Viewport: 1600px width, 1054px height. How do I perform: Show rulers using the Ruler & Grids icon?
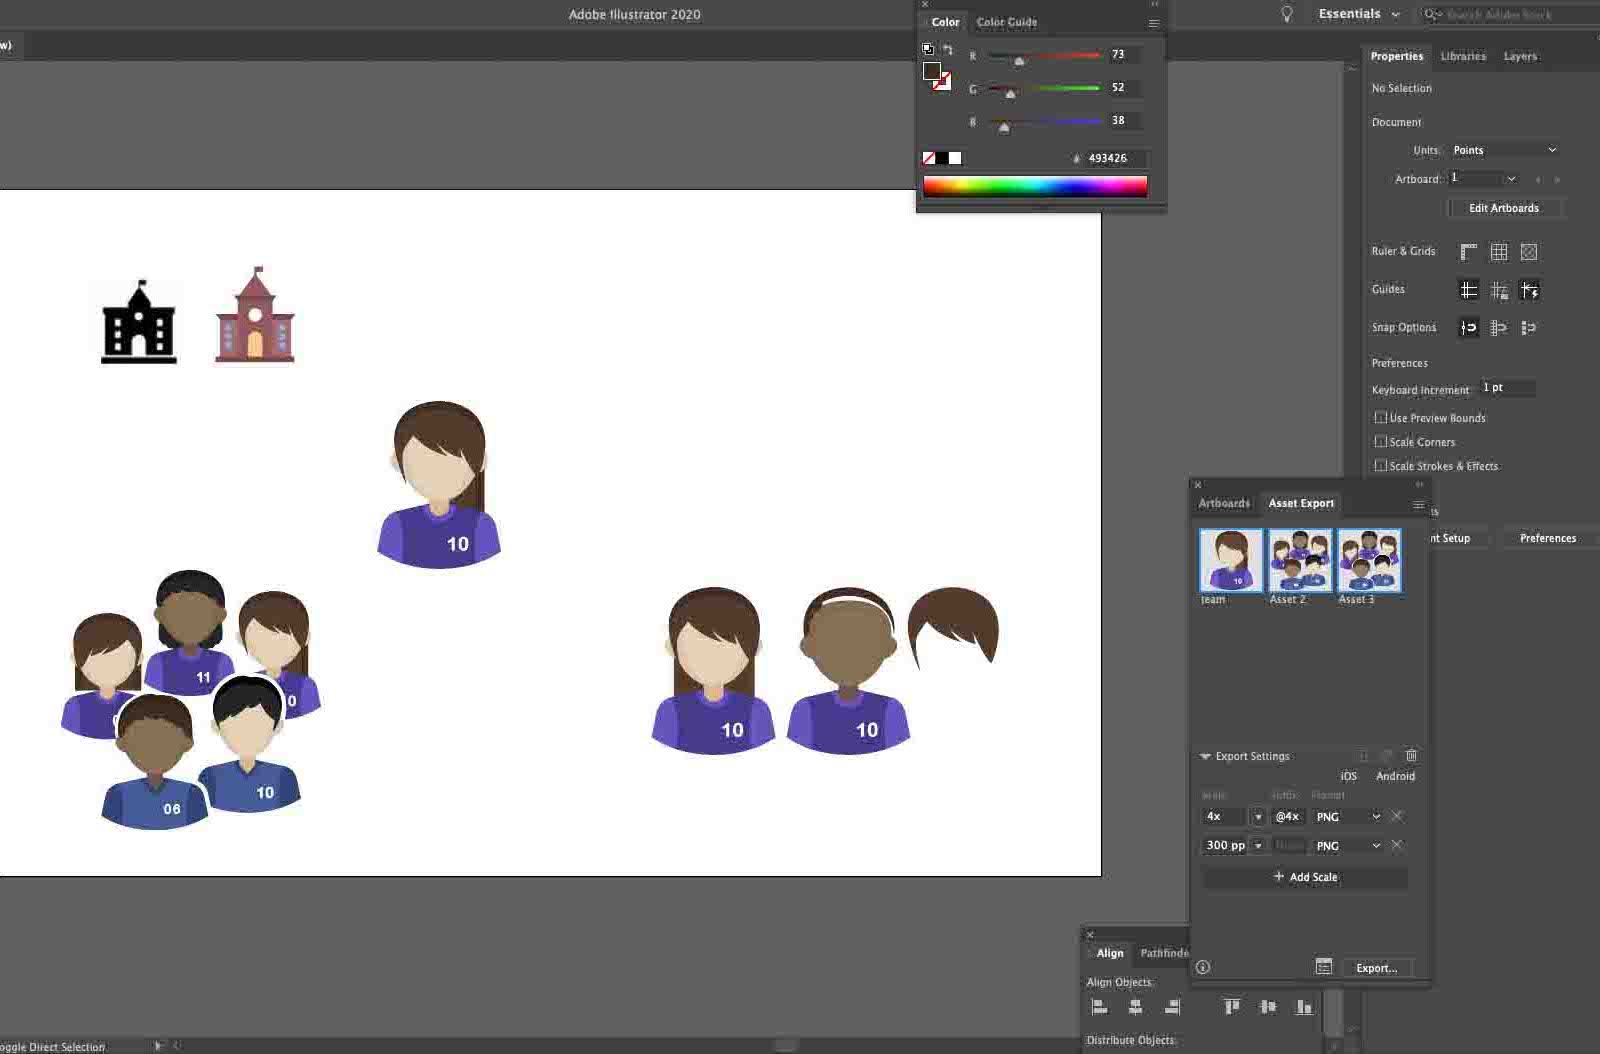coord(1468,252)
